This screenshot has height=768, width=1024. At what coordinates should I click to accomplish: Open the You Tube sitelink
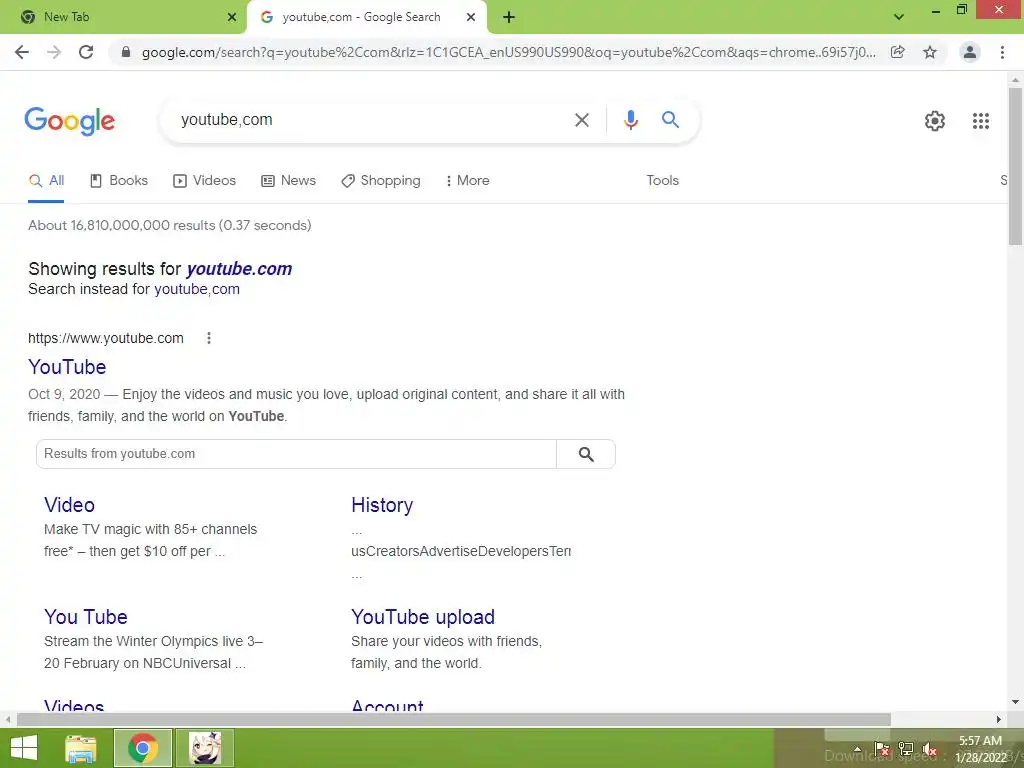click(86, 617)
